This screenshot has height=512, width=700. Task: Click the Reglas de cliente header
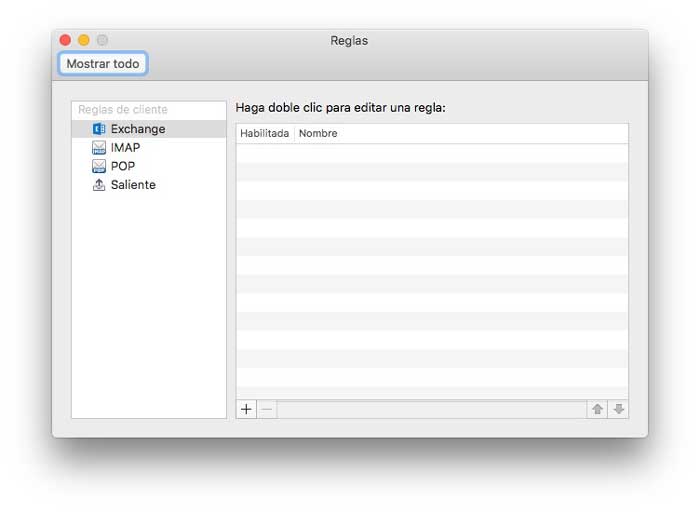click(x=123, y=110)
